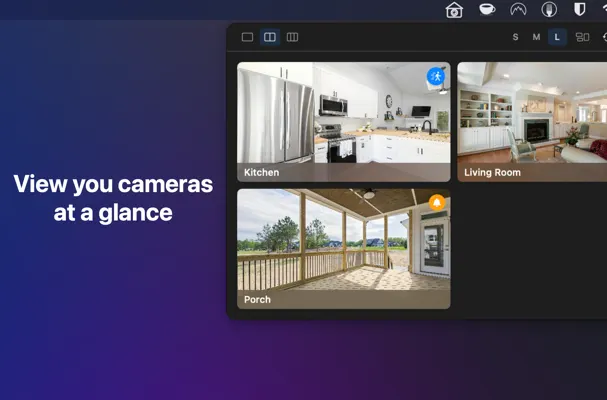Click the mixed tile layout icon
Screen dimensions: 607x400
[x=583, y=37]
